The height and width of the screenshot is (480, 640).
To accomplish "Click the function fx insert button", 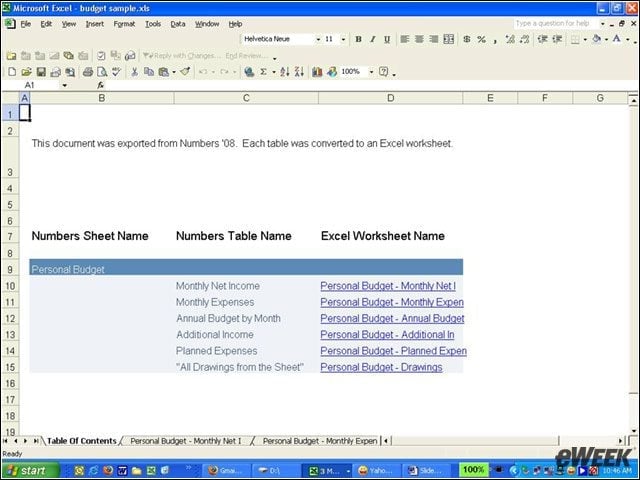I will 100,85.
